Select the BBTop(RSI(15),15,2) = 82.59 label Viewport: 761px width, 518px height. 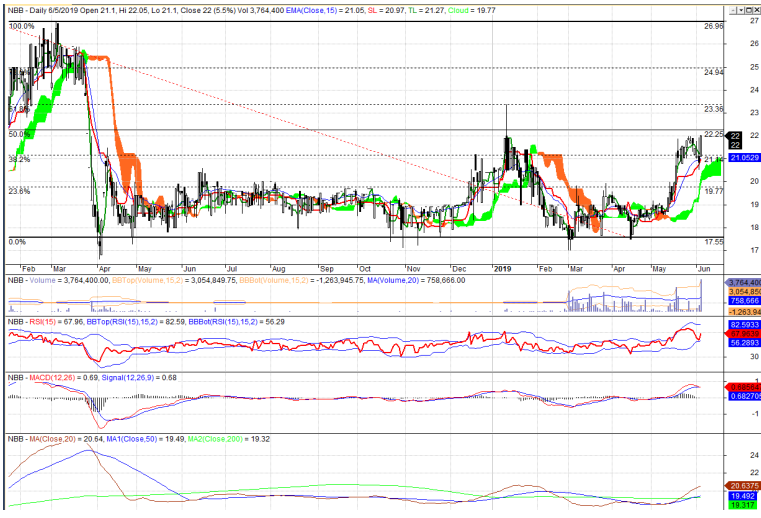tap(133, 321)
